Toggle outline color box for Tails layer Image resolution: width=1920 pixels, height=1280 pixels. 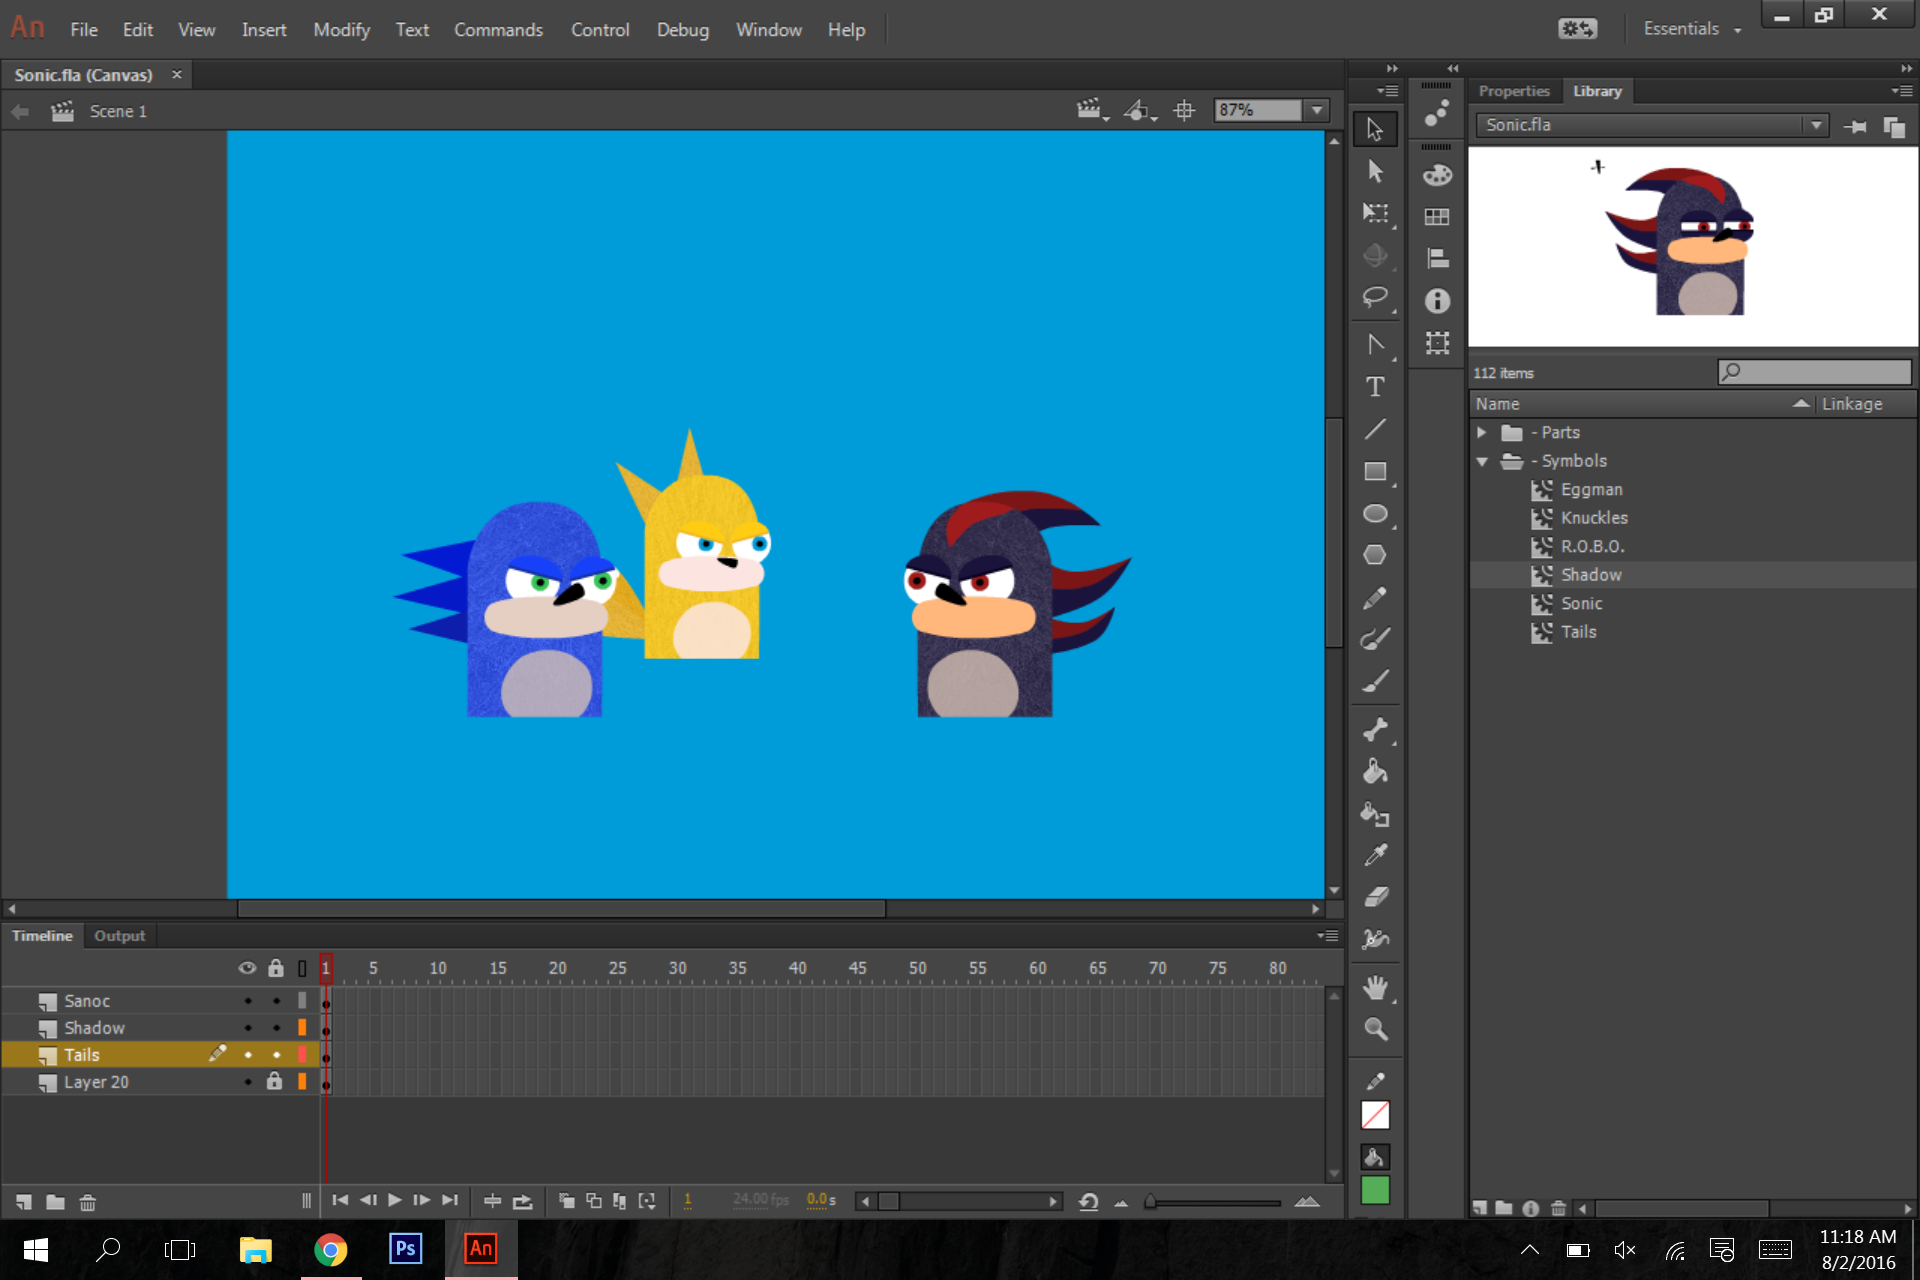click(x=302, y=1055)
